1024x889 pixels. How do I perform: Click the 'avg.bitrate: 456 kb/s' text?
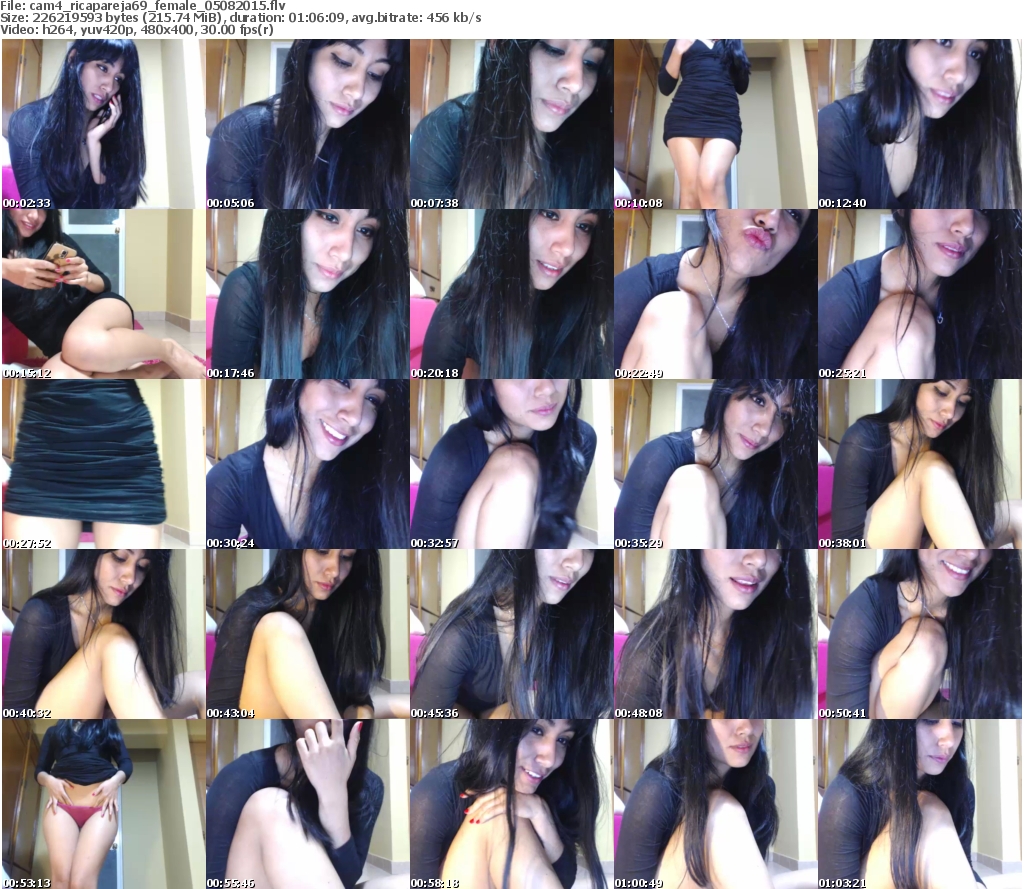[417, 18]
